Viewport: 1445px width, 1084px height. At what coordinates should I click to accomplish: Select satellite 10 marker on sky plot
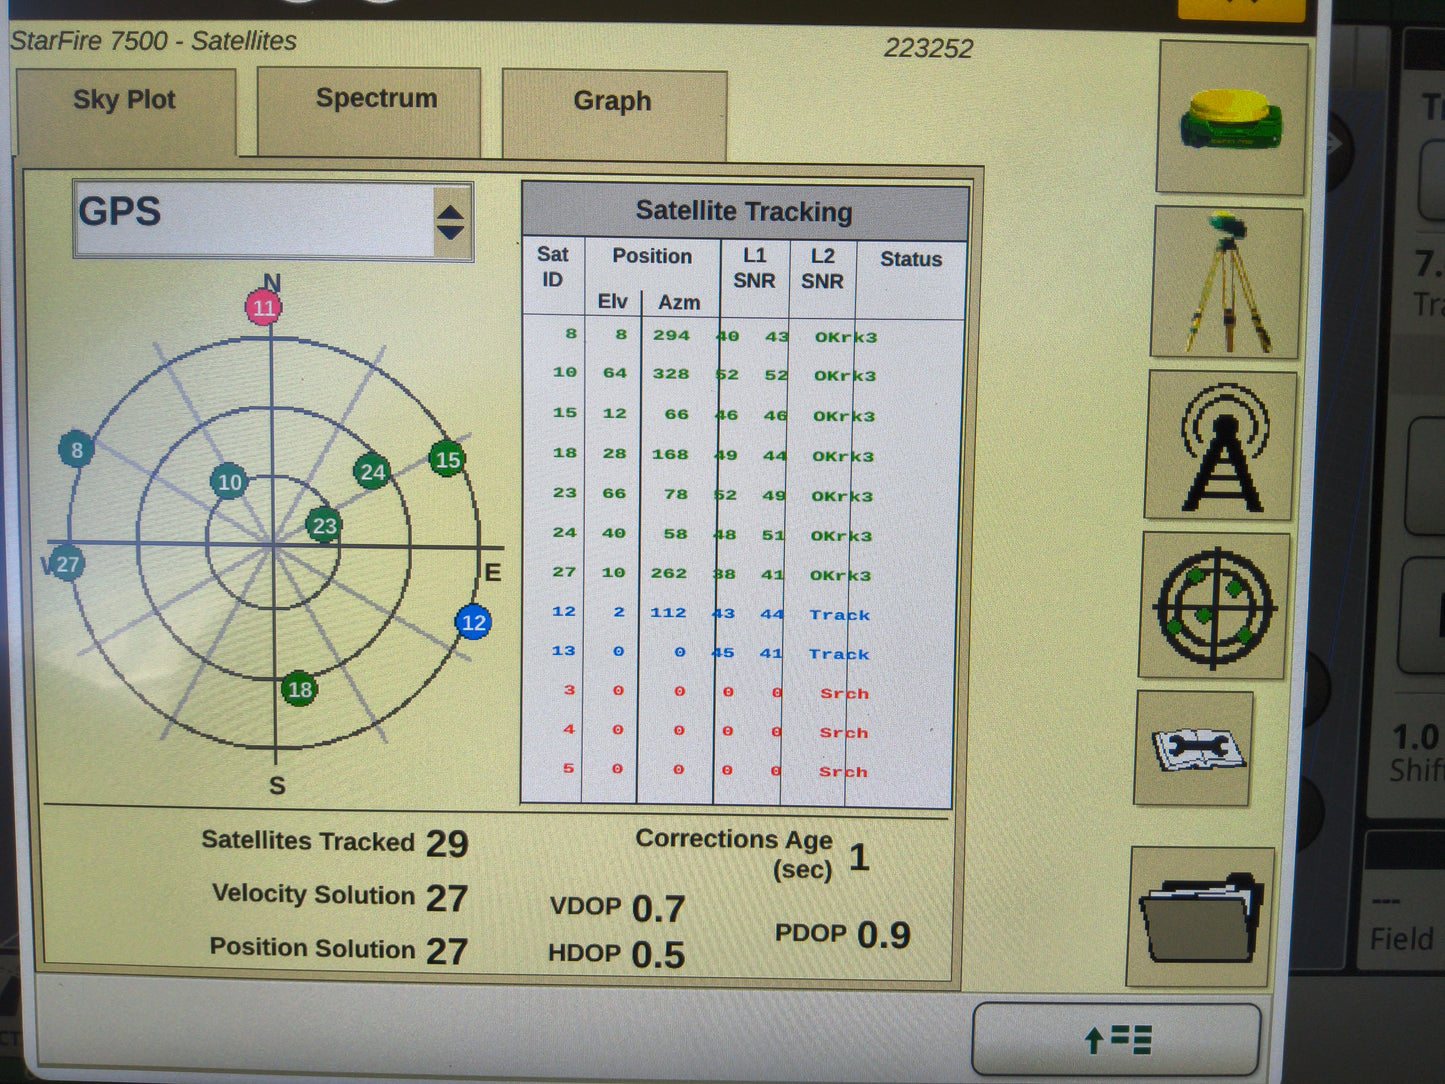click(230, 482)
